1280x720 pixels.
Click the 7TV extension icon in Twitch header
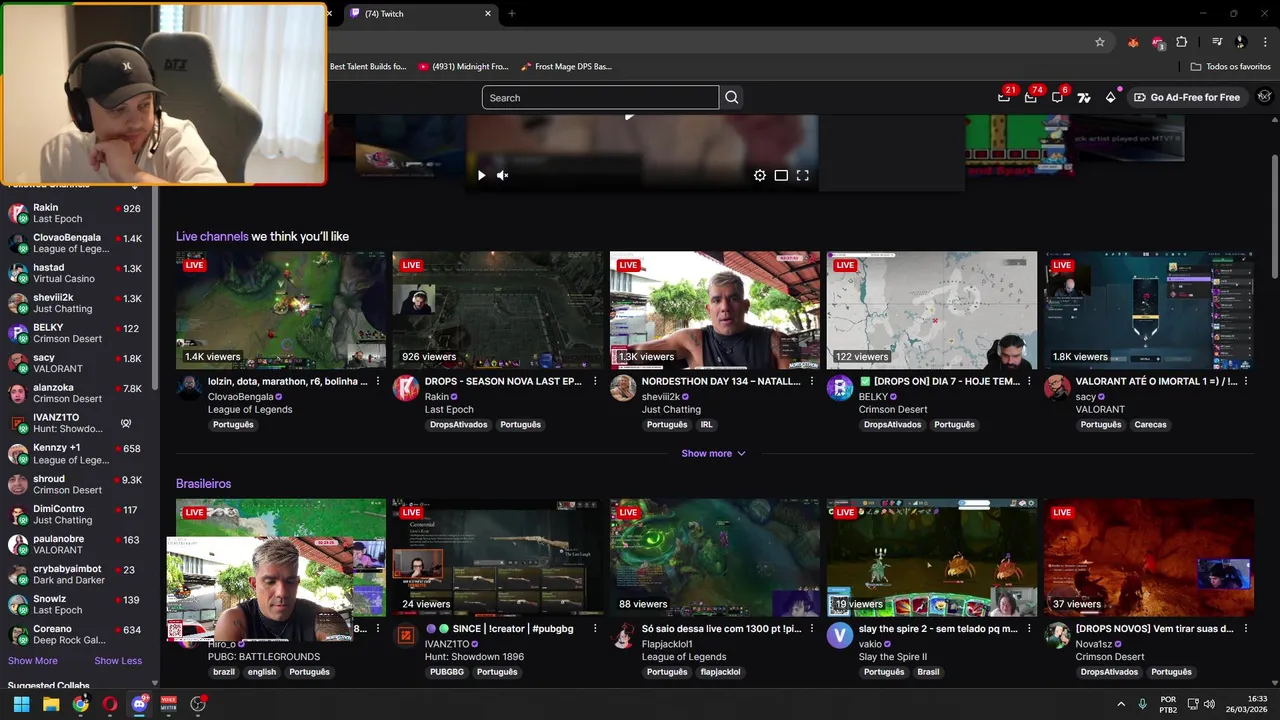[1083, 97]
